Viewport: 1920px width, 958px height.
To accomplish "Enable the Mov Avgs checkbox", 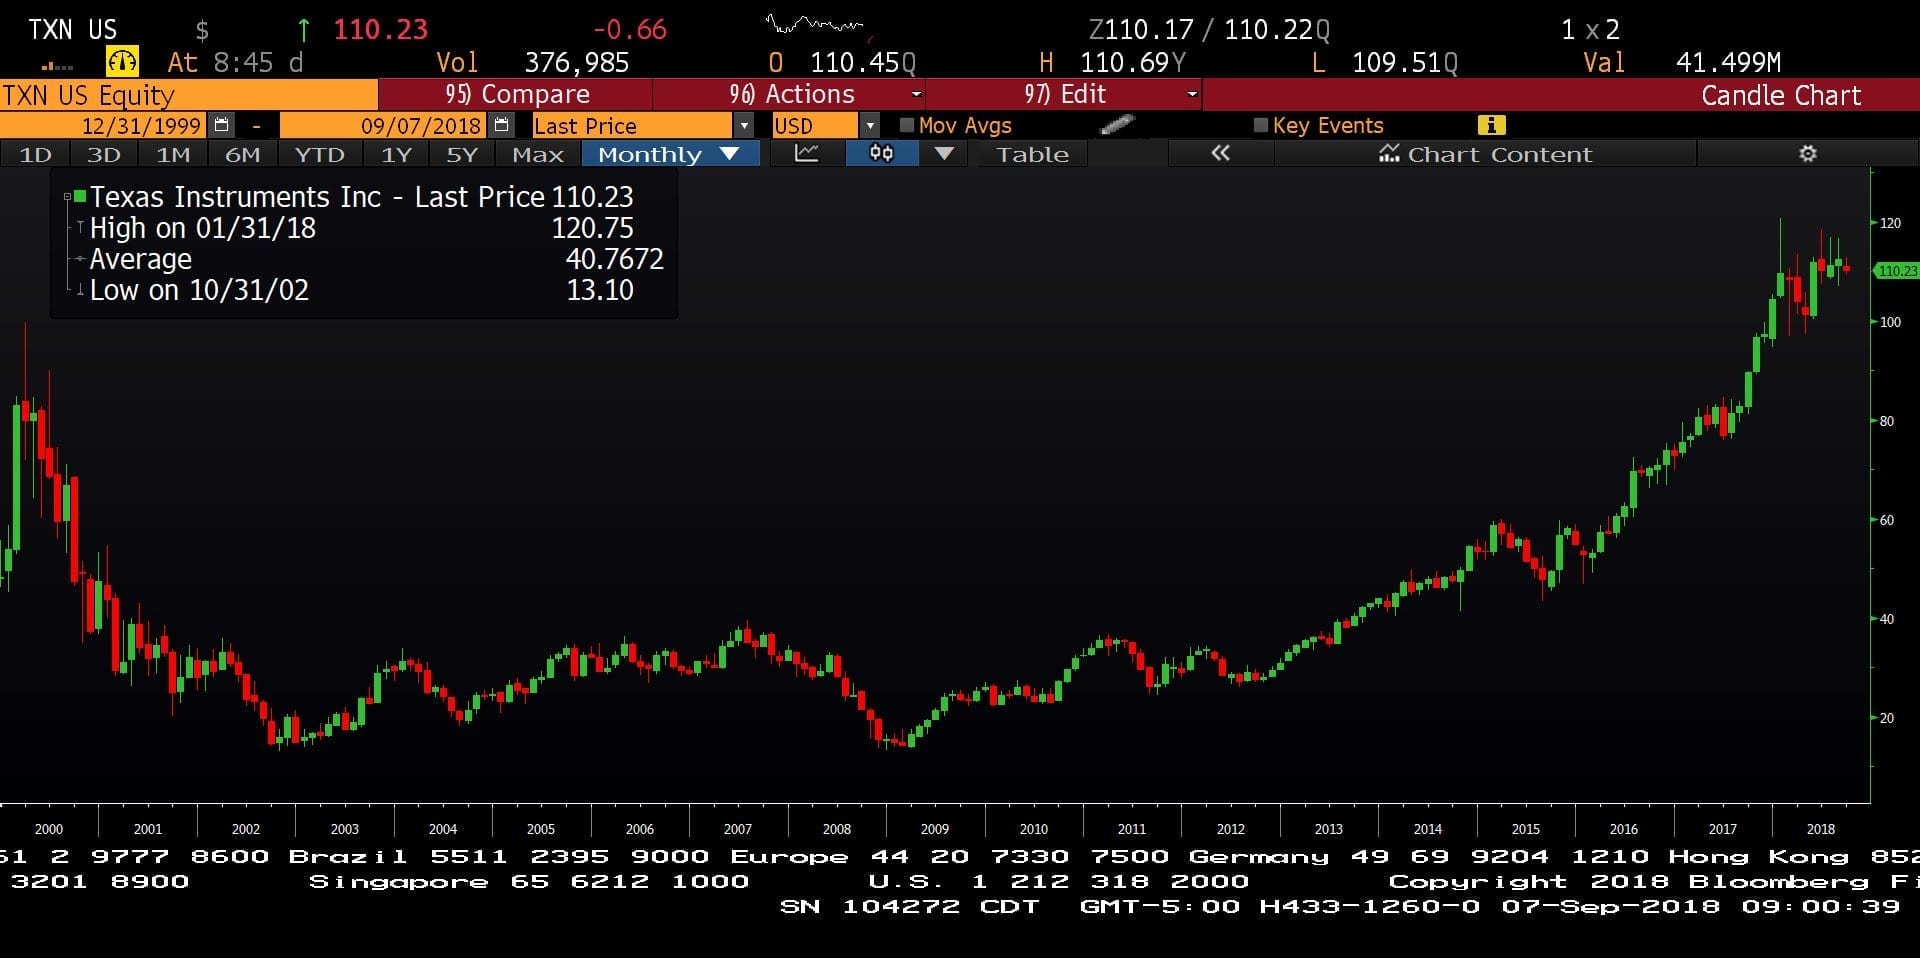I will click(x=906, y=125).
